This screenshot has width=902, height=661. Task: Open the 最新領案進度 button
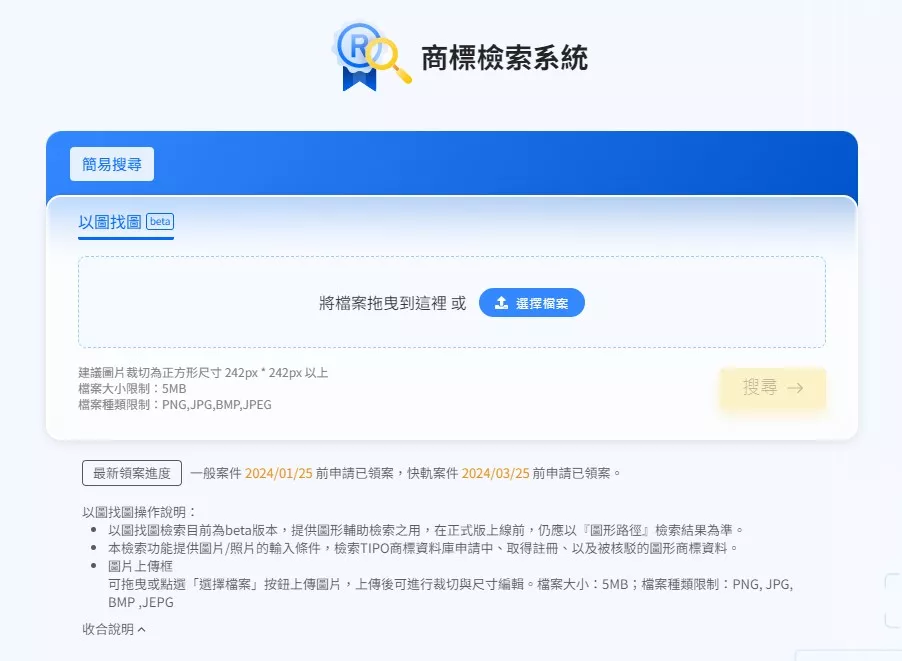[132, 473]
